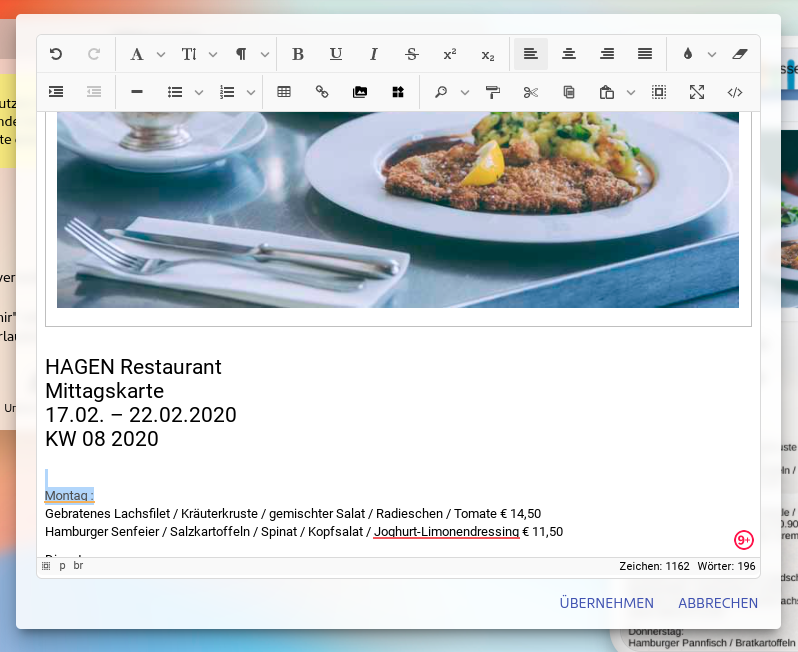
Task: Open the text color drop tool
Action: point(688,54)
